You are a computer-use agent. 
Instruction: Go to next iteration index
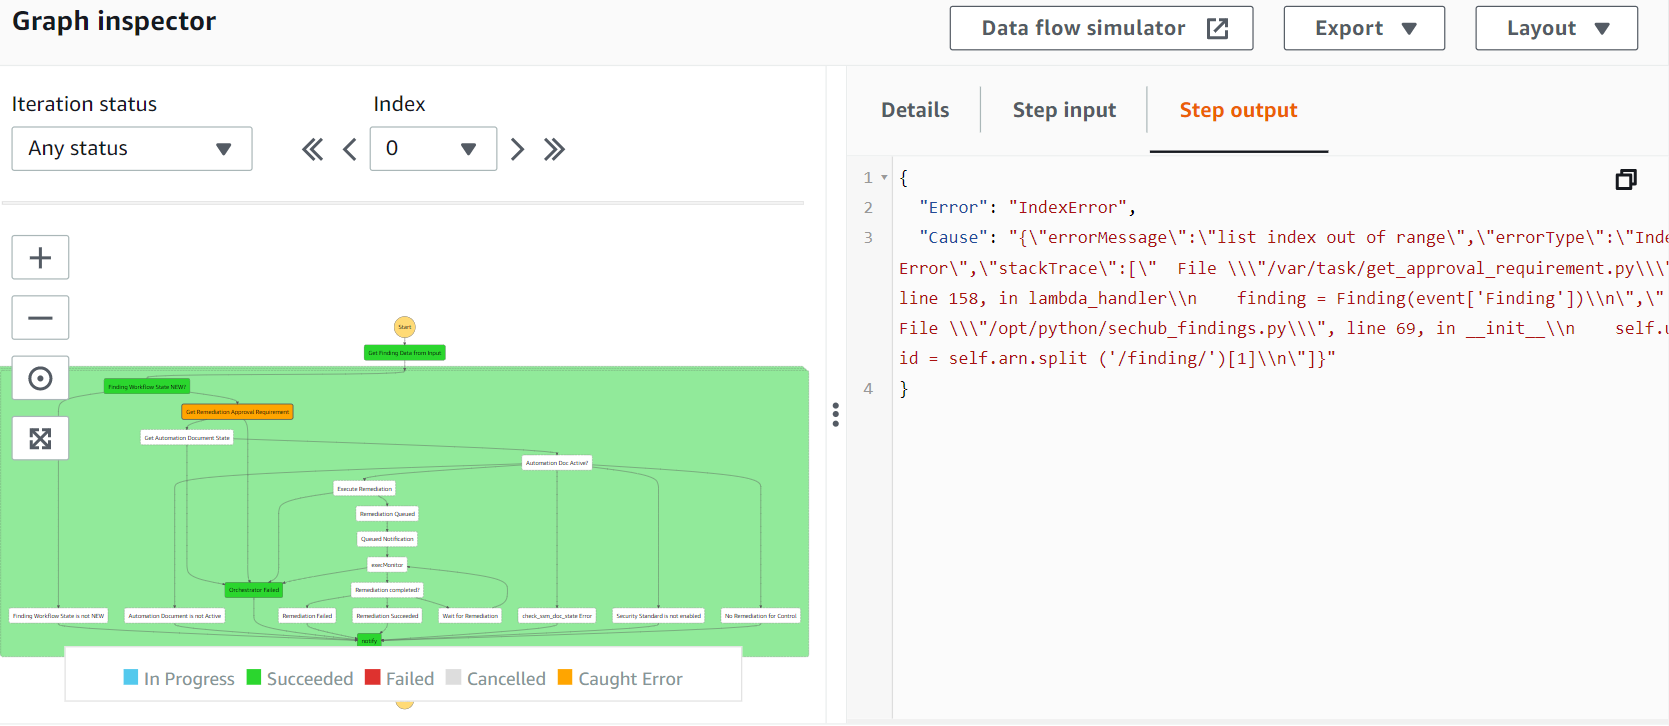coord(517,150)
